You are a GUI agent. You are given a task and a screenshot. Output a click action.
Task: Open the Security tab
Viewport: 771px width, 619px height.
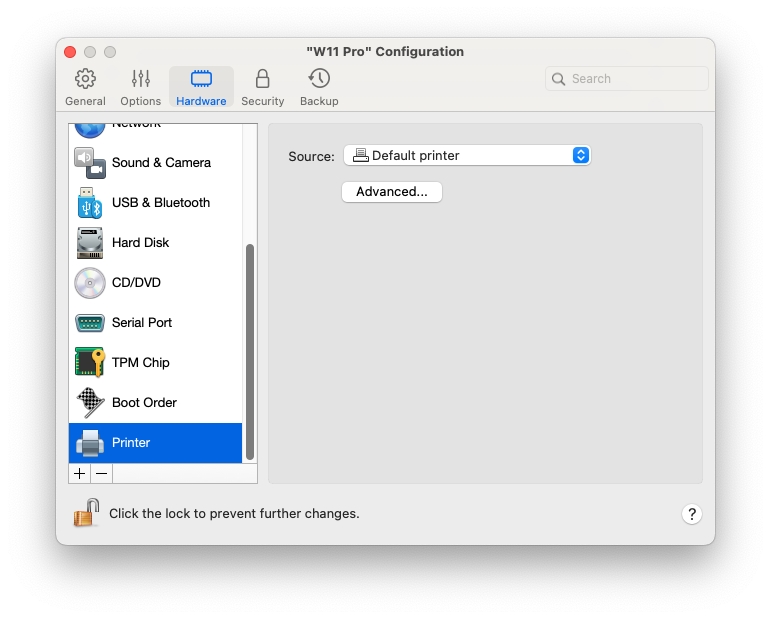pos(262,87)
